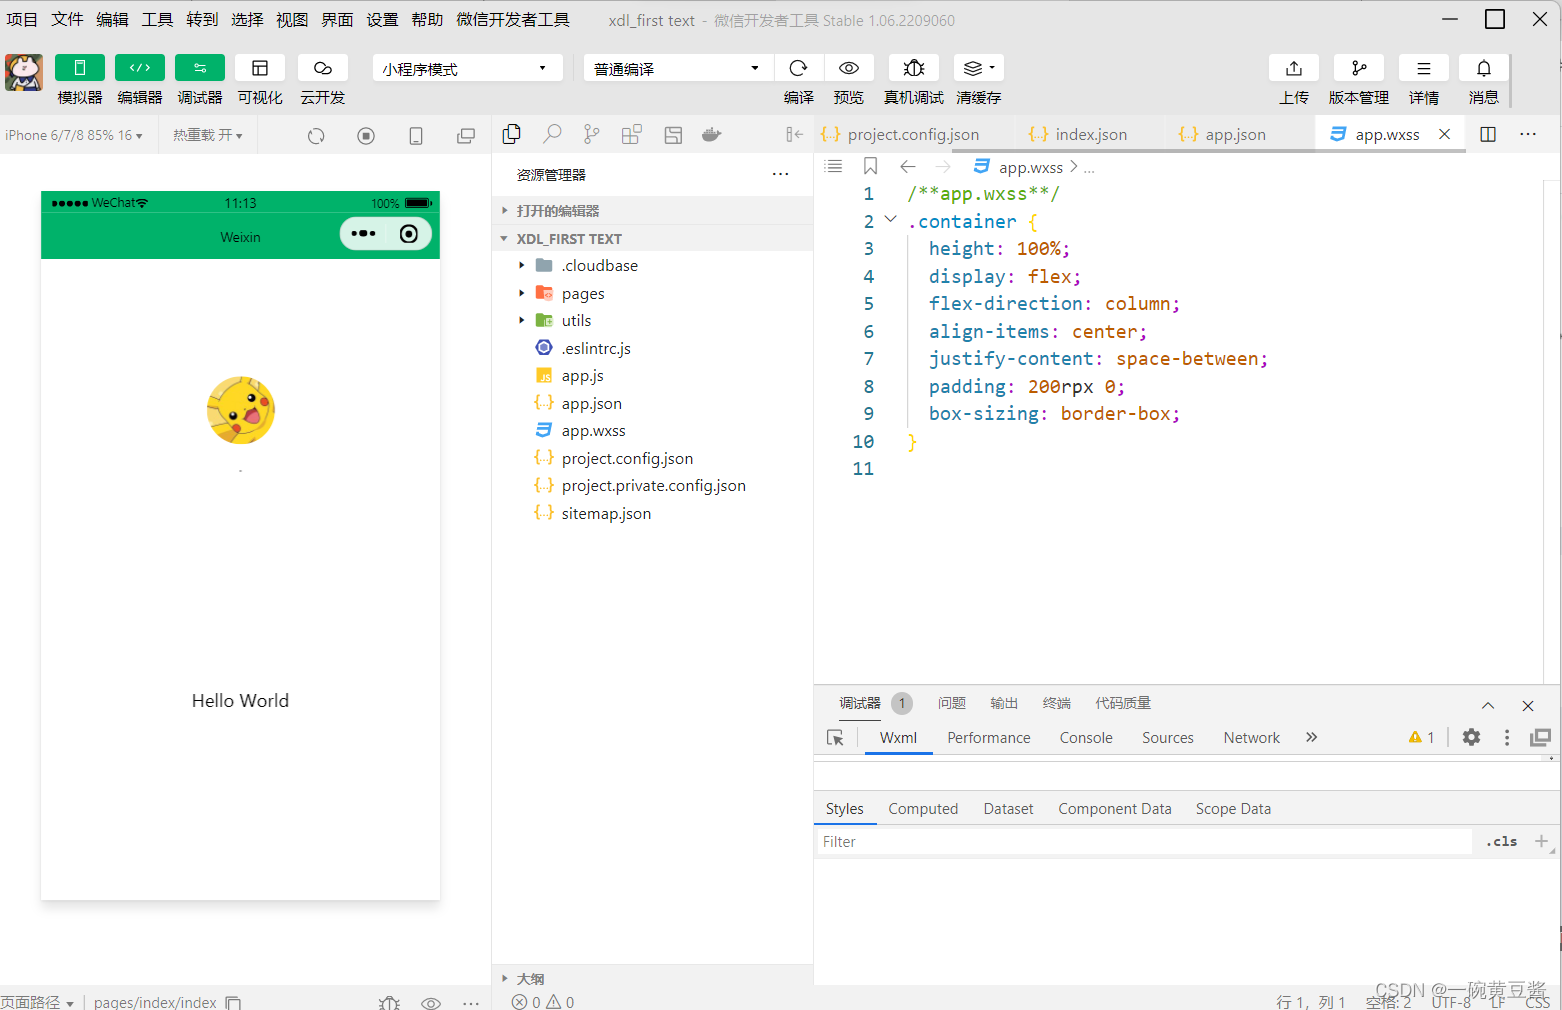Open the iPhone 6/7/8 device dropdown

click(74, 135)
